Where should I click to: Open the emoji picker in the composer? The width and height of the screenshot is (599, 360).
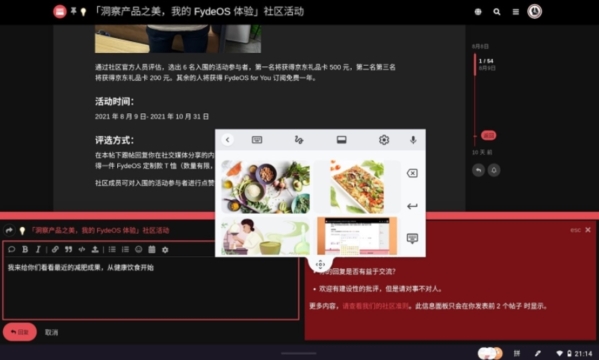(x=139, y=250)
